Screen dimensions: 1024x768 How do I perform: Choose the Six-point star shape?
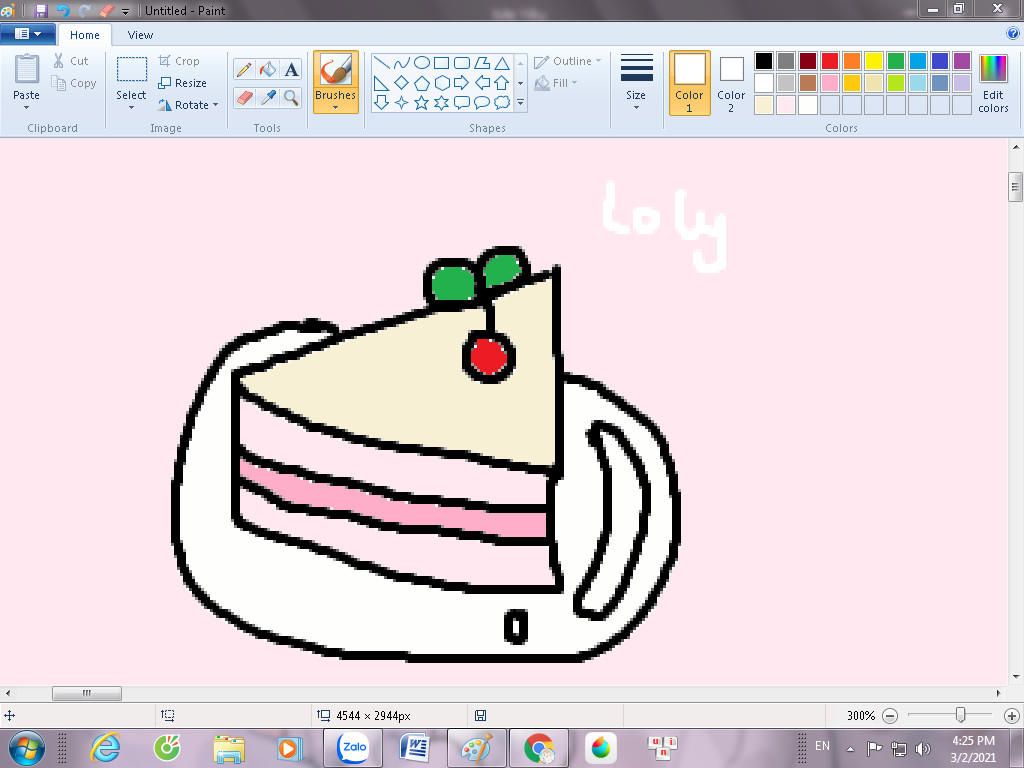point(441,103)
